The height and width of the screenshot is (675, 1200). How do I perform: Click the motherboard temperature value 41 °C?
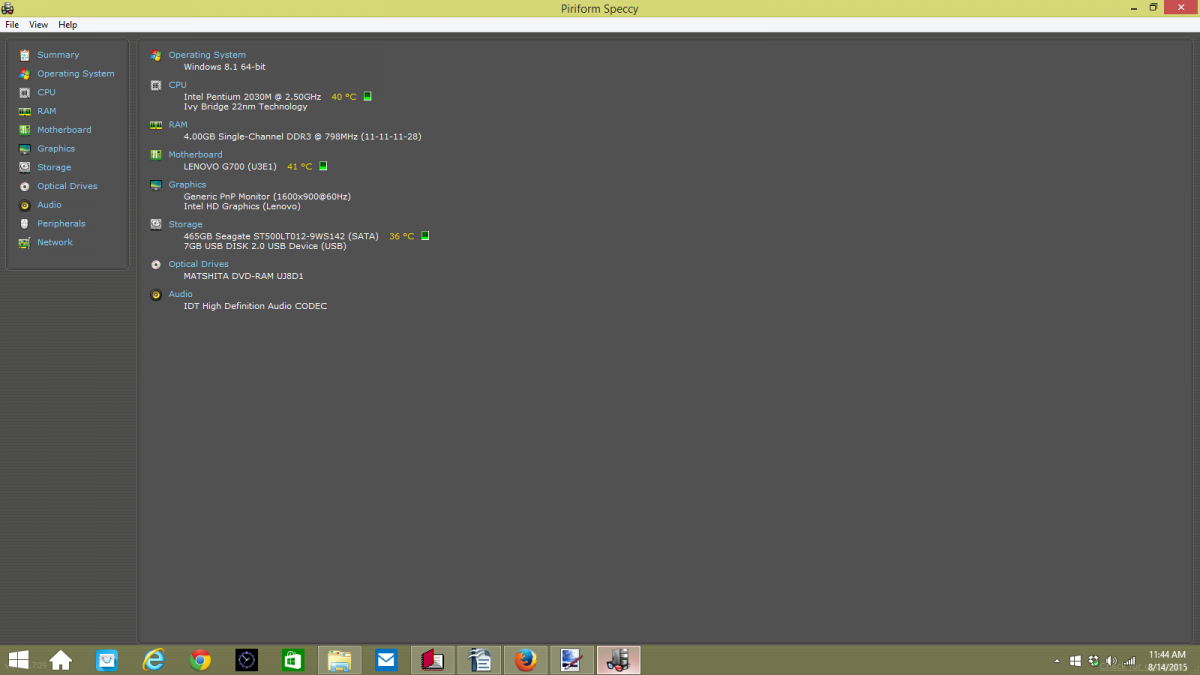click(x=299, y=167)
